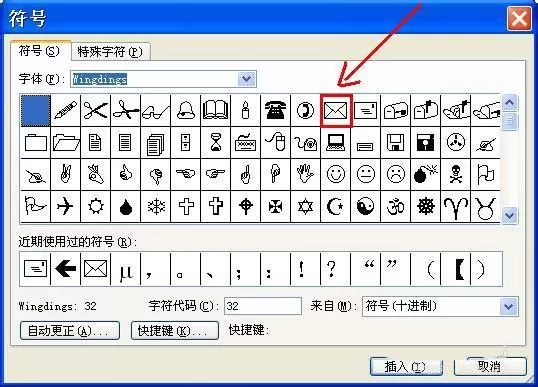538x387 pixels.
Task: Select the floppy disk symbol
Action: (396, 142)
